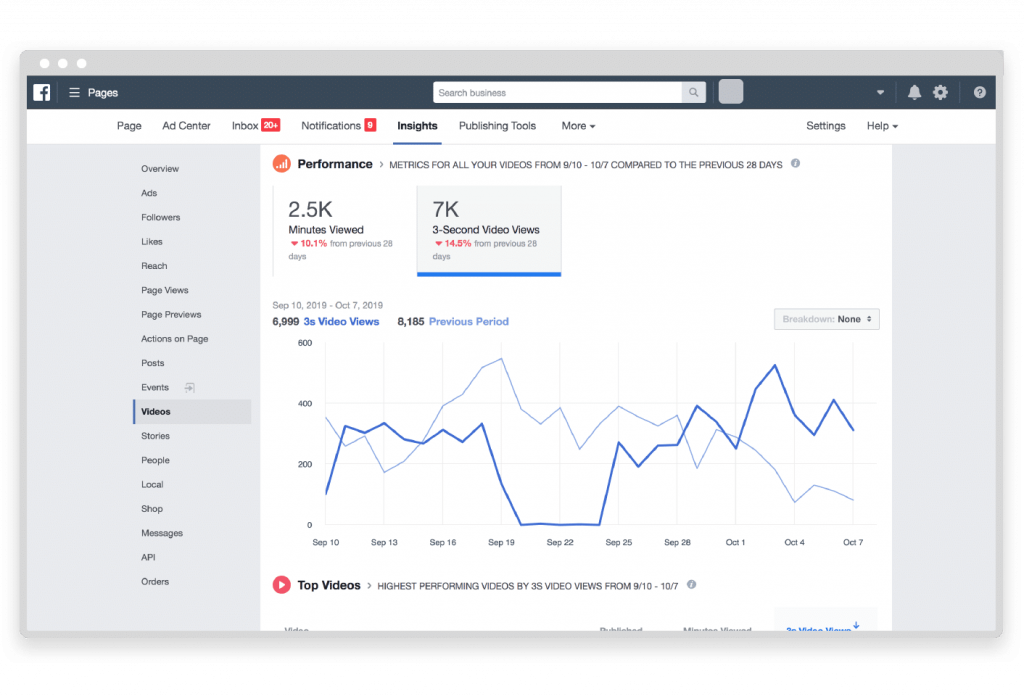The height and width of the screenshot is (696, 1024).
Task: Click the help question mark icon
Action: point(979,91)
